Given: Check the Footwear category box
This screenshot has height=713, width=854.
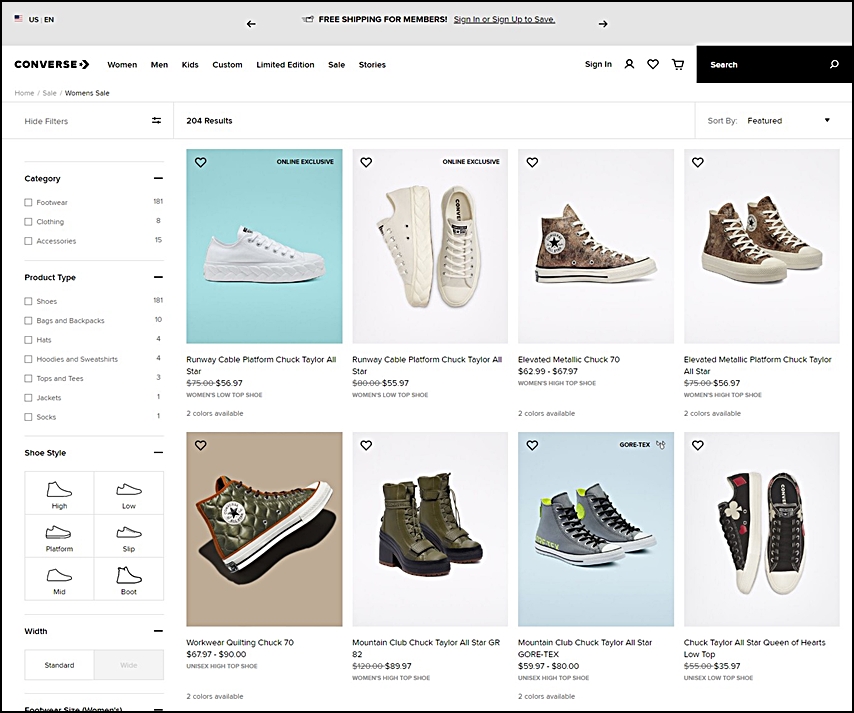Looking at the screenshot, I should (28, 202).
